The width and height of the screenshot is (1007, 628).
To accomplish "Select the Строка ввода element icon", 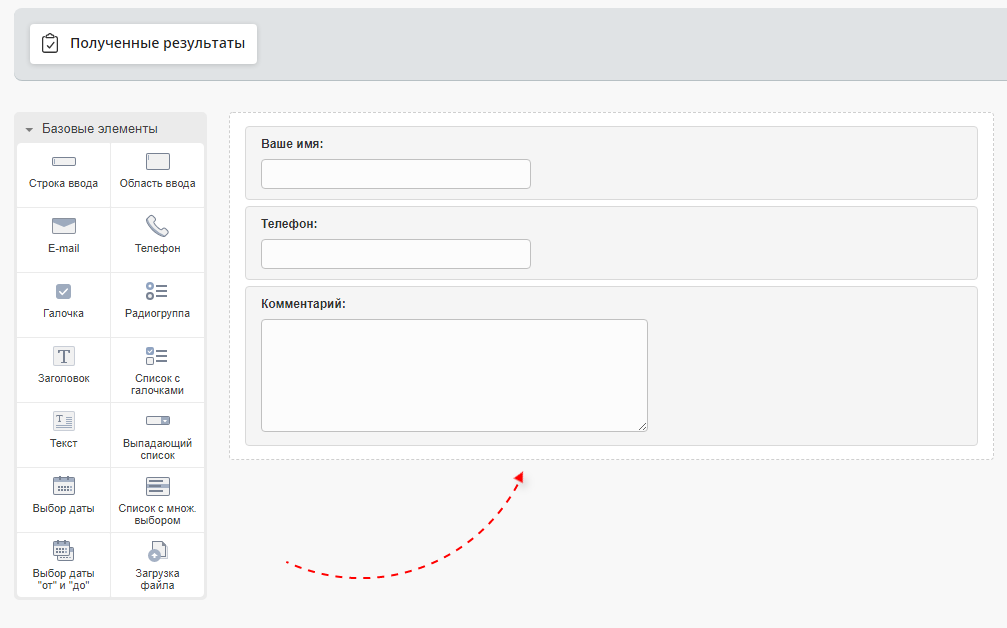I will (64, 162).
